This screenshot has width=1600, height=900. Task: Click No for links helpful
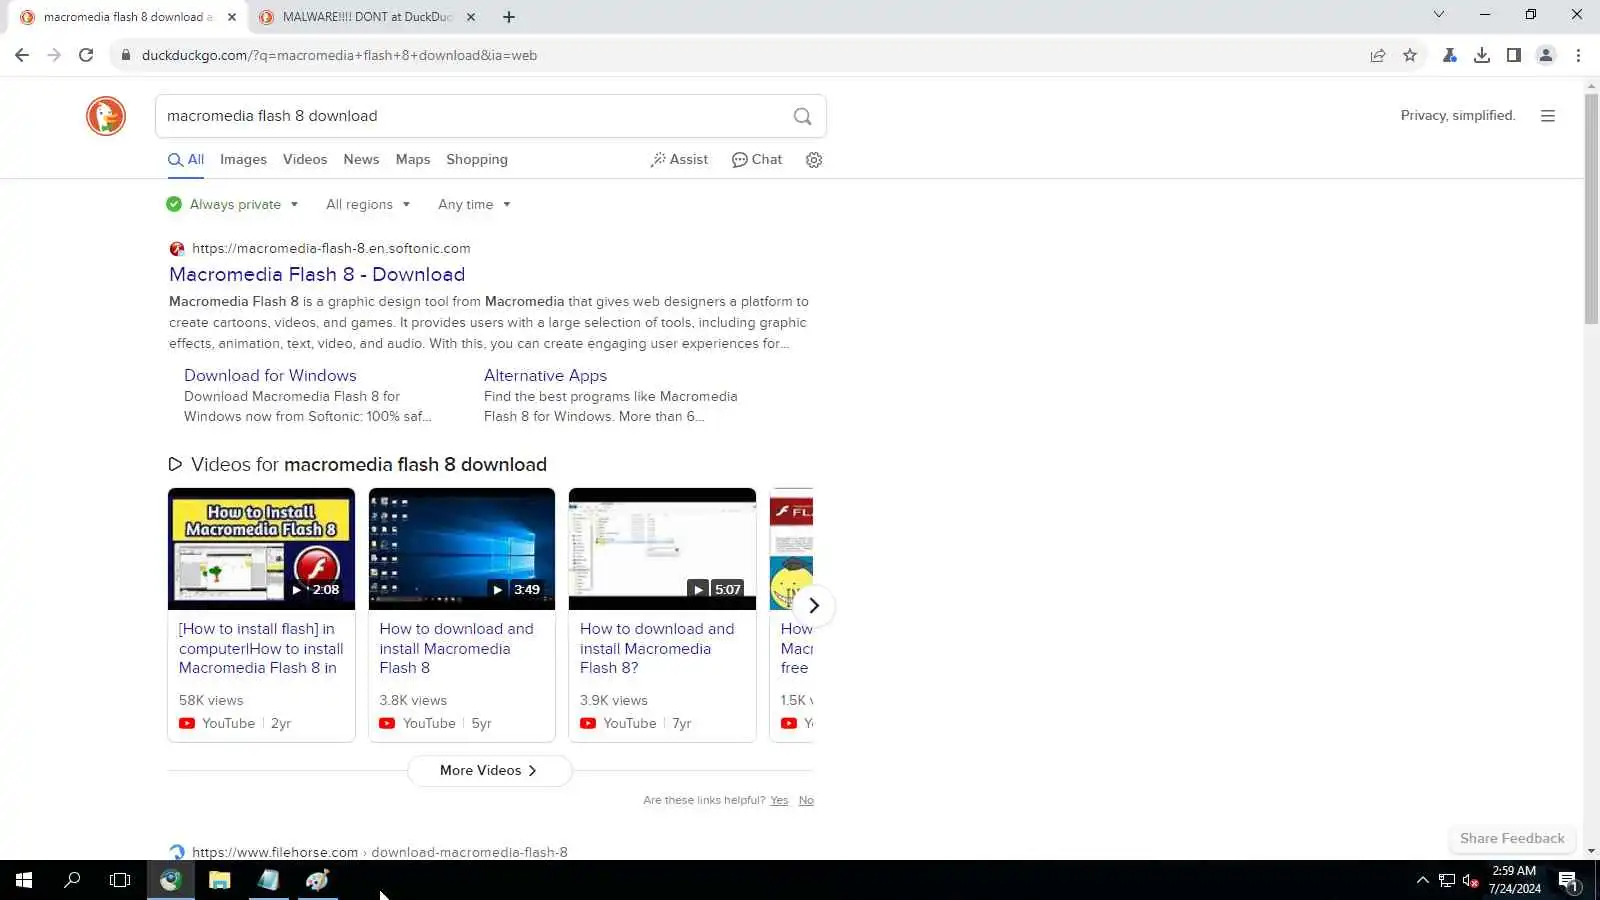pyautogui.click(x=806, y=800)
